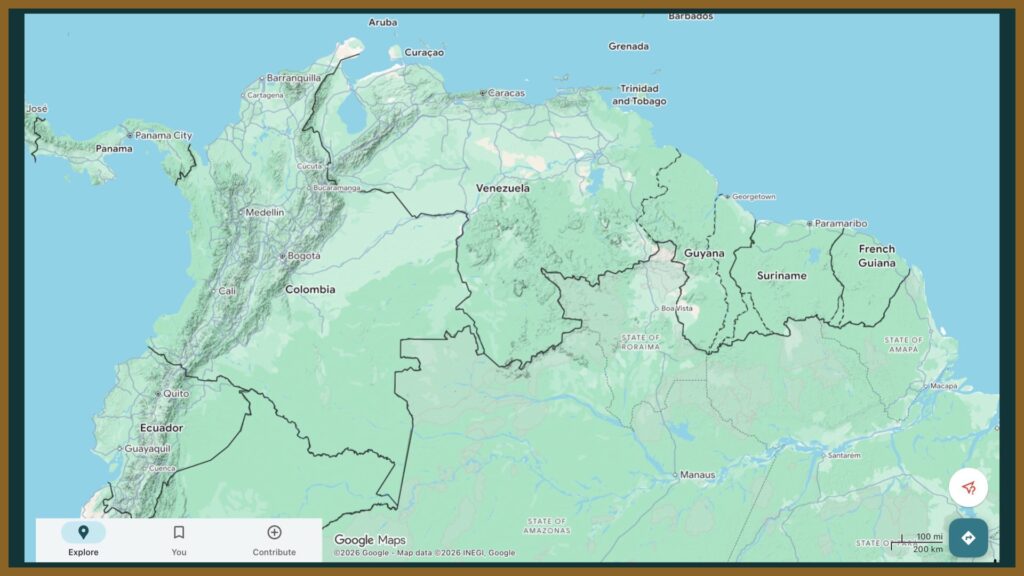This screenshot has width=1024, height=576.
Task: Tap the Contribute plus icon
Action: click(274, 532)
